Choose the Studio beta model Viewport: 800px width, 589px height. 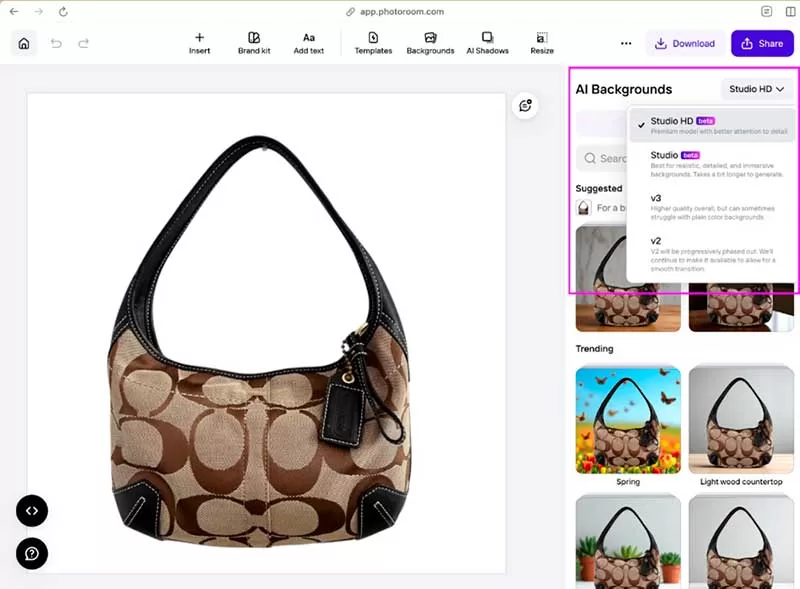(711, 164)
